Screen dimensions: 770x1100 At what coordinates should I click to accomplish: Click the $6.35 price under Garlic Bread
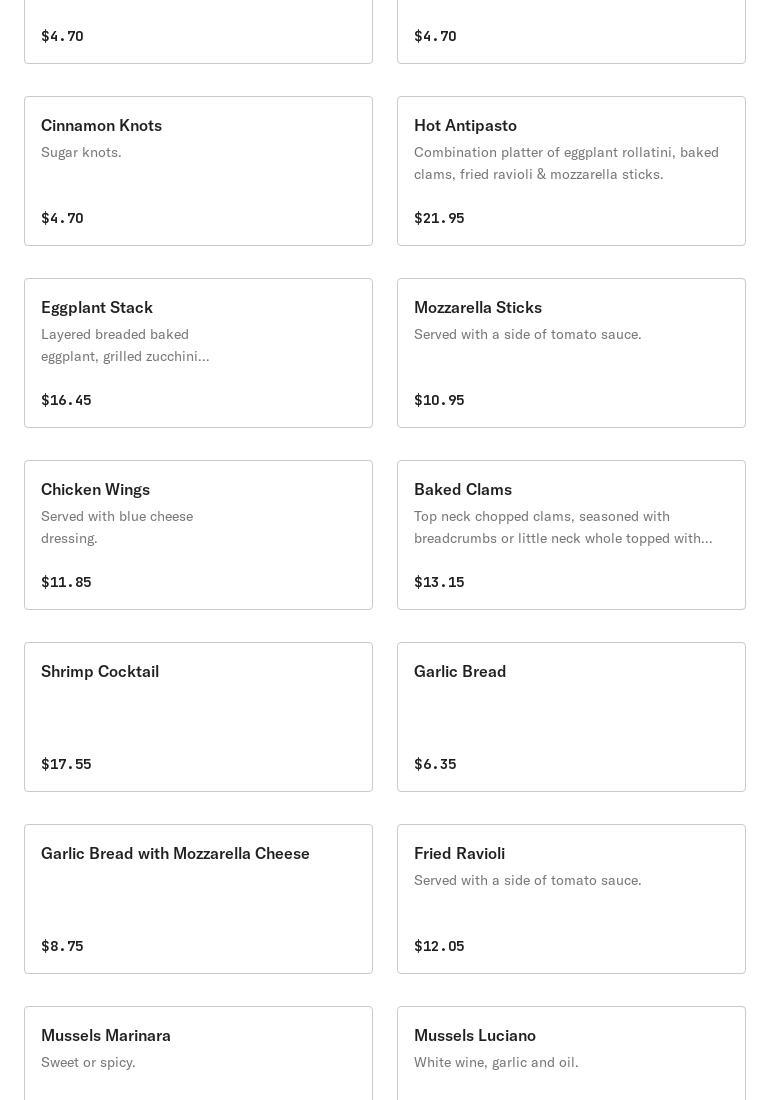tap(435, 764)
